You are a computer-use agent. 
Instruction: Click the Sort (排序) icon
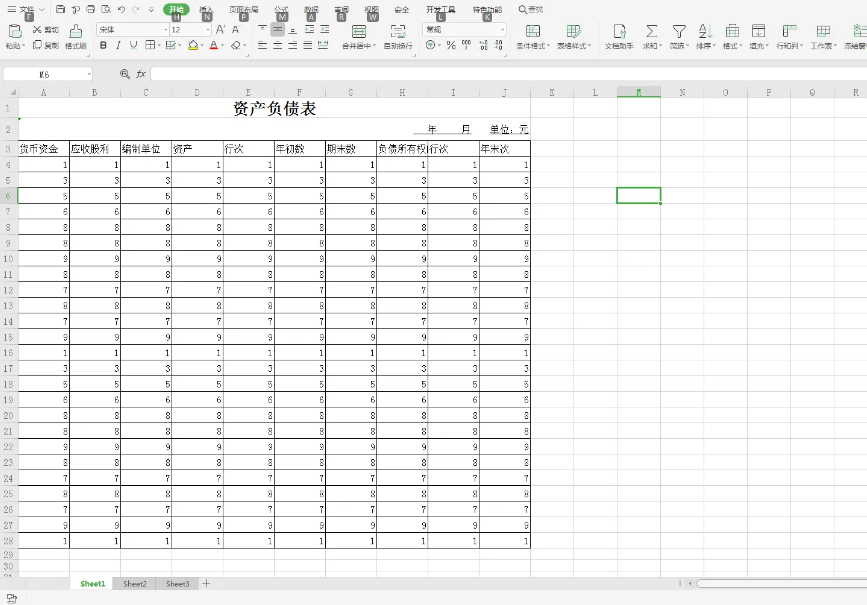704,33
